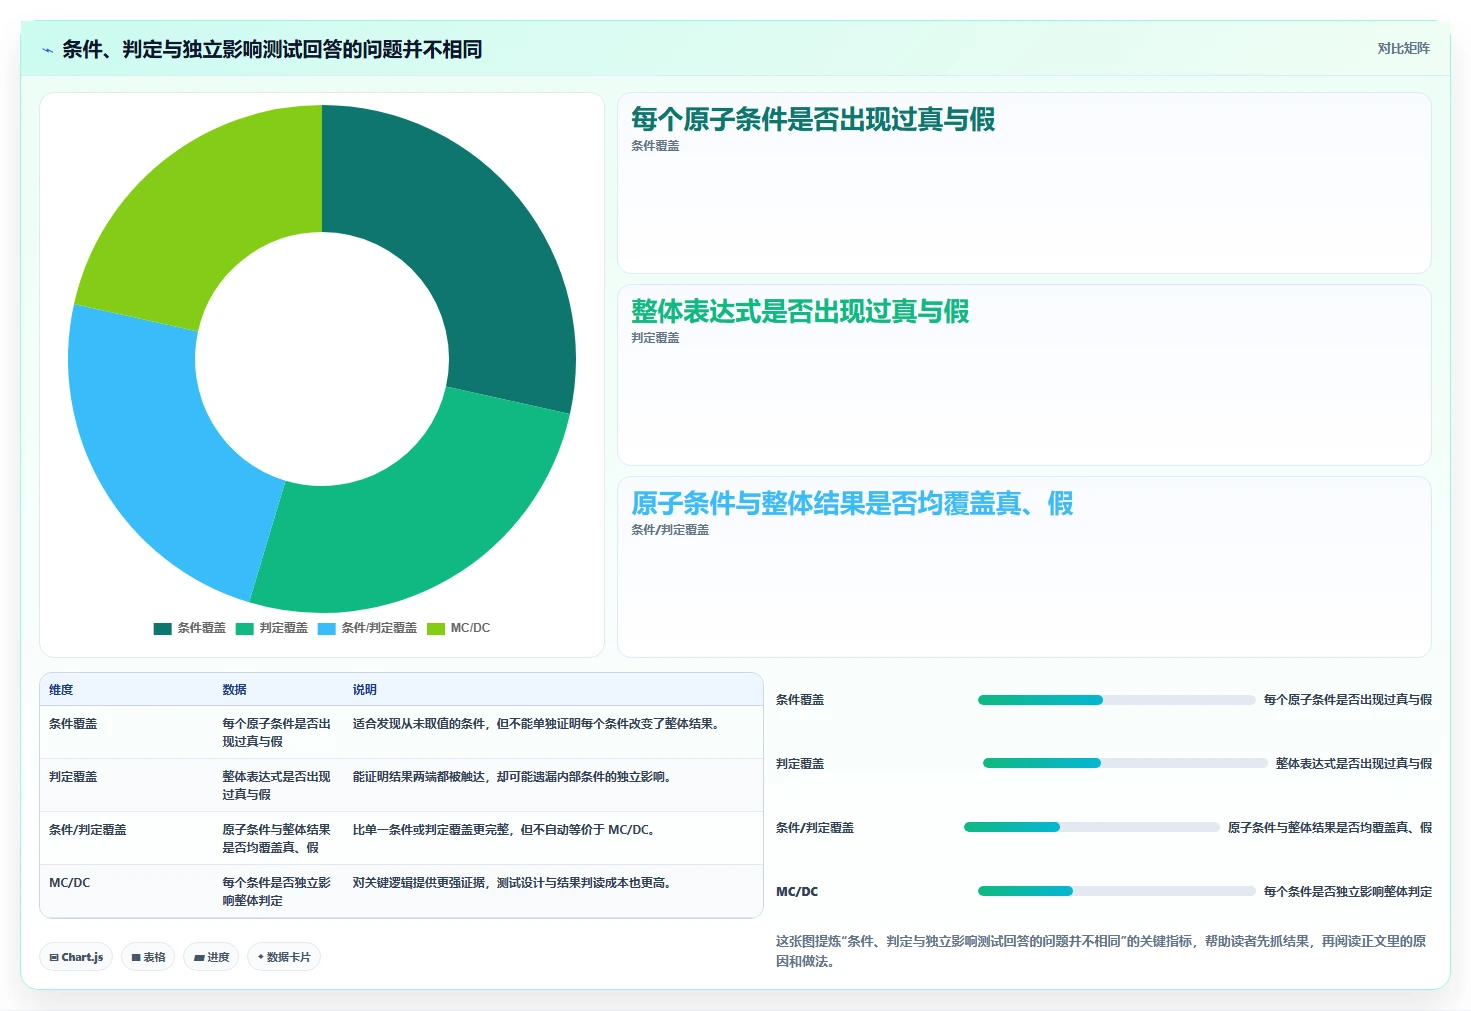
Task: Click description starting 比单一条件或判定覆盖更完整
Action: 505,830
